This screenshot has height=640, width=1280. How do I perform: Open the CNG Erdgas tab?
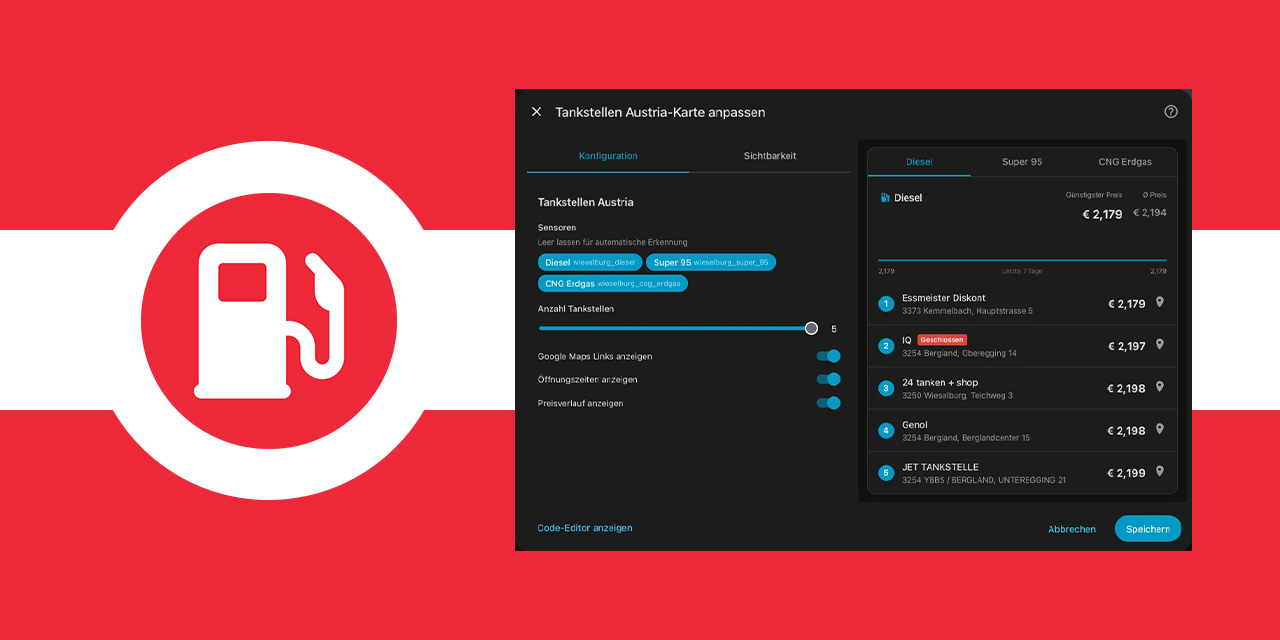click(1124, 162)
